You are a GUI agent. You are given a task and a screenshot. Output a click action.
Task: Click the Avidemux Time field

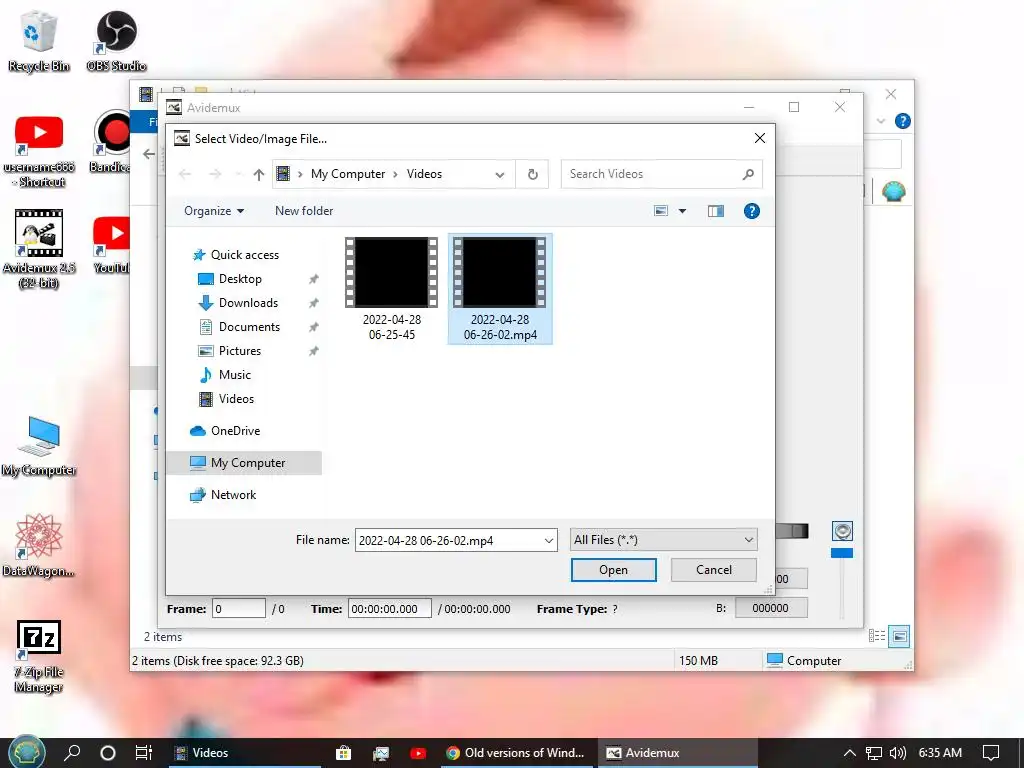point(389,609)
